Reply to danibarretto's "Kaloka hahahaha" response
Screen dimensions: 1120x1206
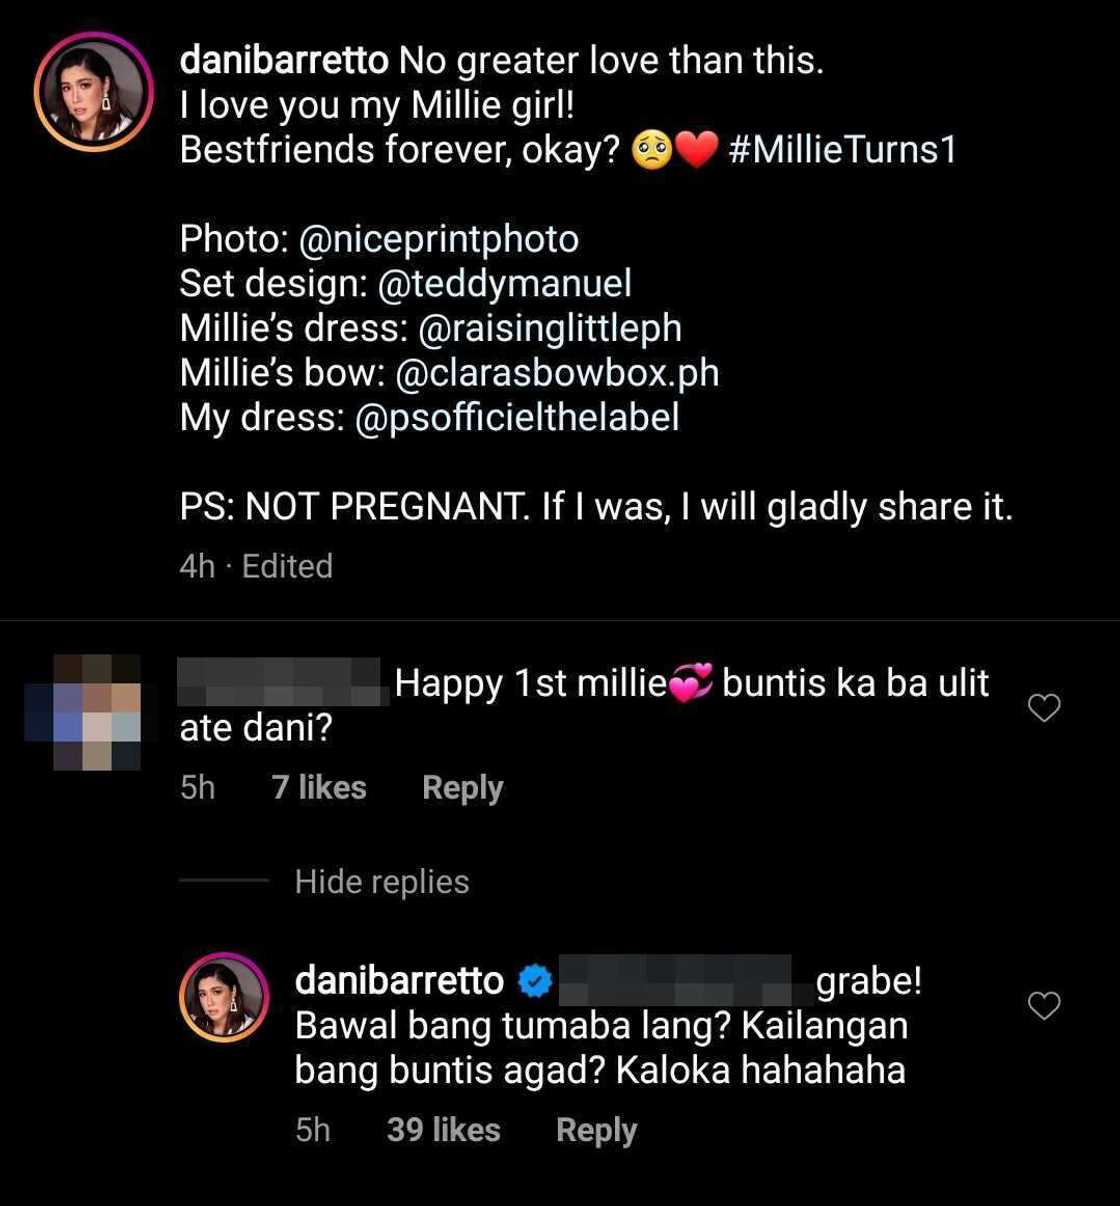click(596, 1130)
